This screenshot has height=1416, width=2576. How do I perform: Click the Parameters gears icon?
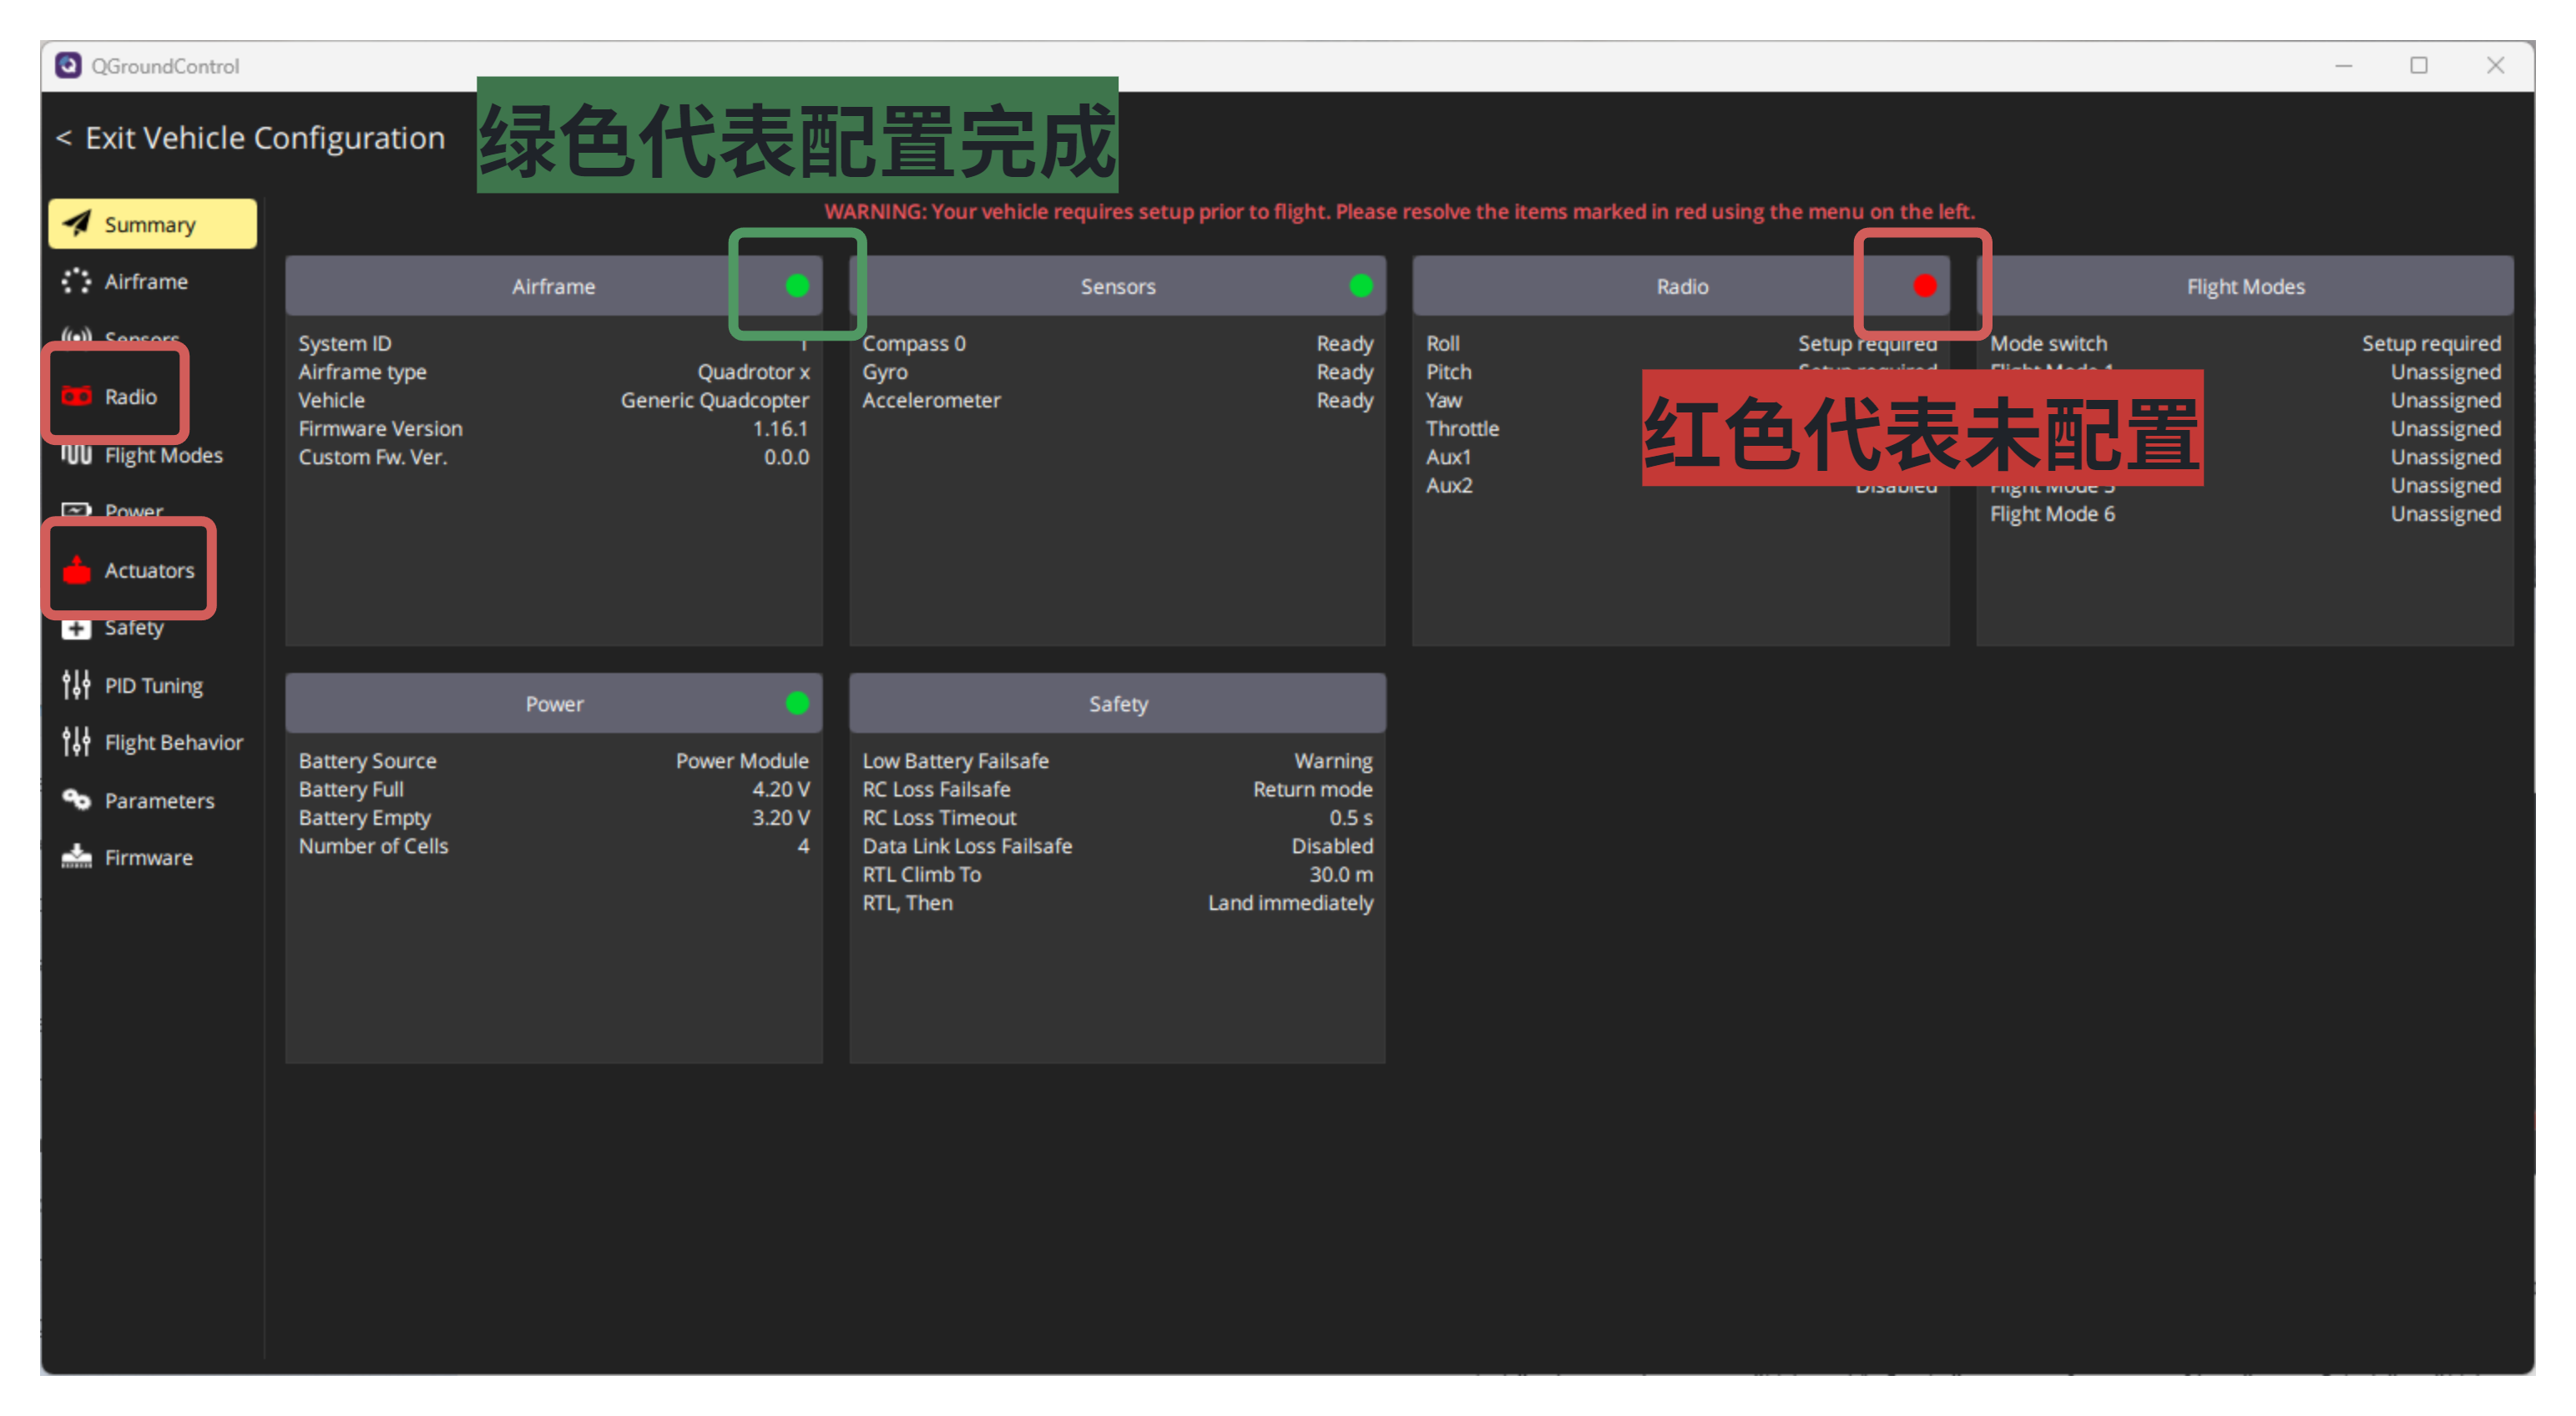pyautogui.click(x=77, y=800)
